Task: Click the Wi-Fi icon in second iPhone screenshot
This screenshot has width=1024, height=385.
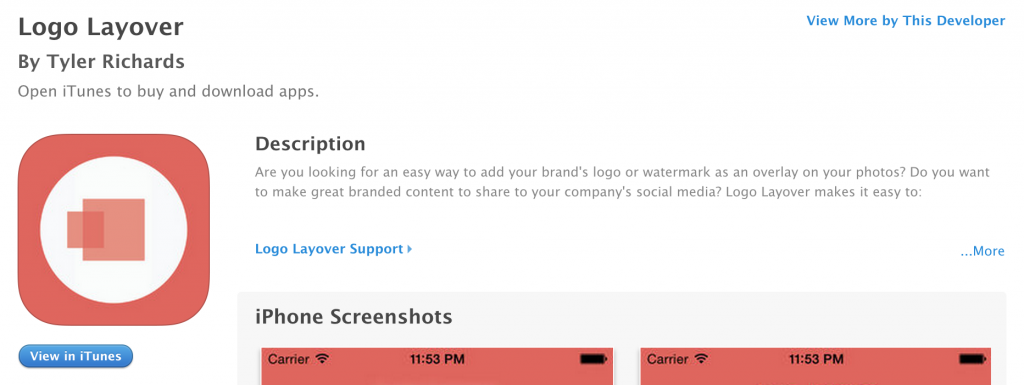Action: [701, 359]
